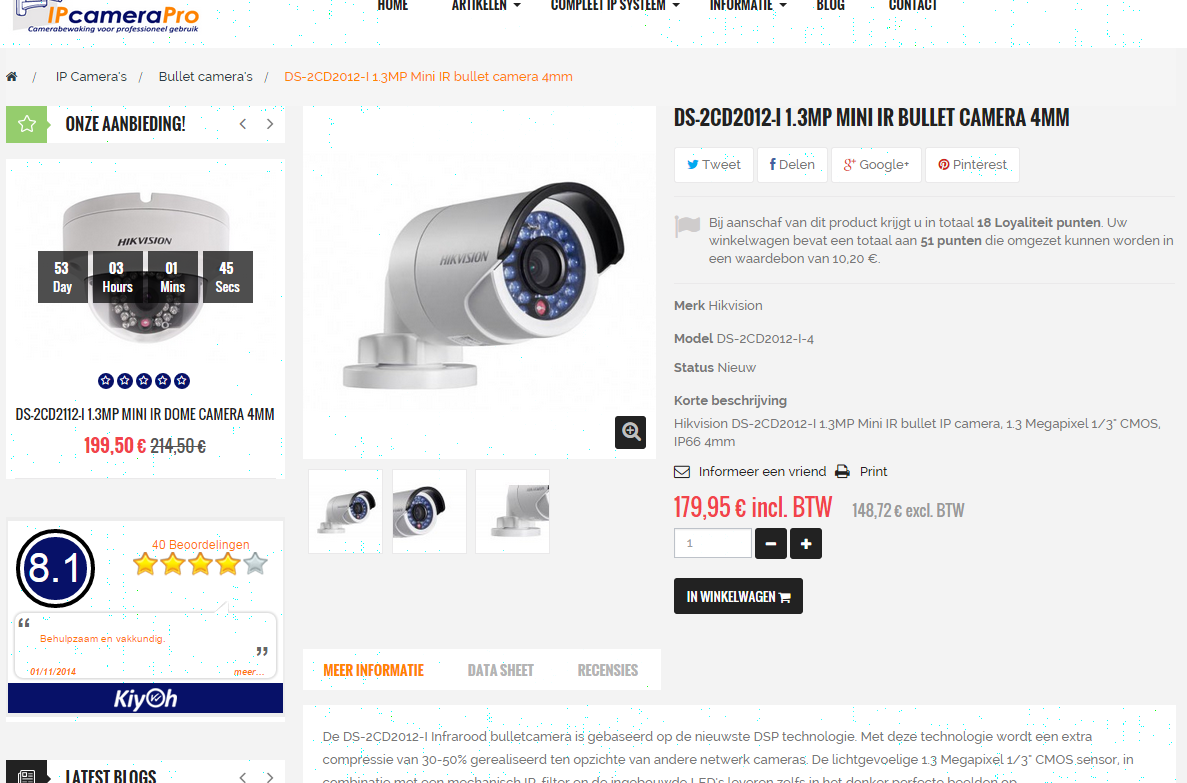The width and height of the screenshot is (1187, 783).
Task: Click the magnifier zoom icon on product image
Action: click(631, 432)
